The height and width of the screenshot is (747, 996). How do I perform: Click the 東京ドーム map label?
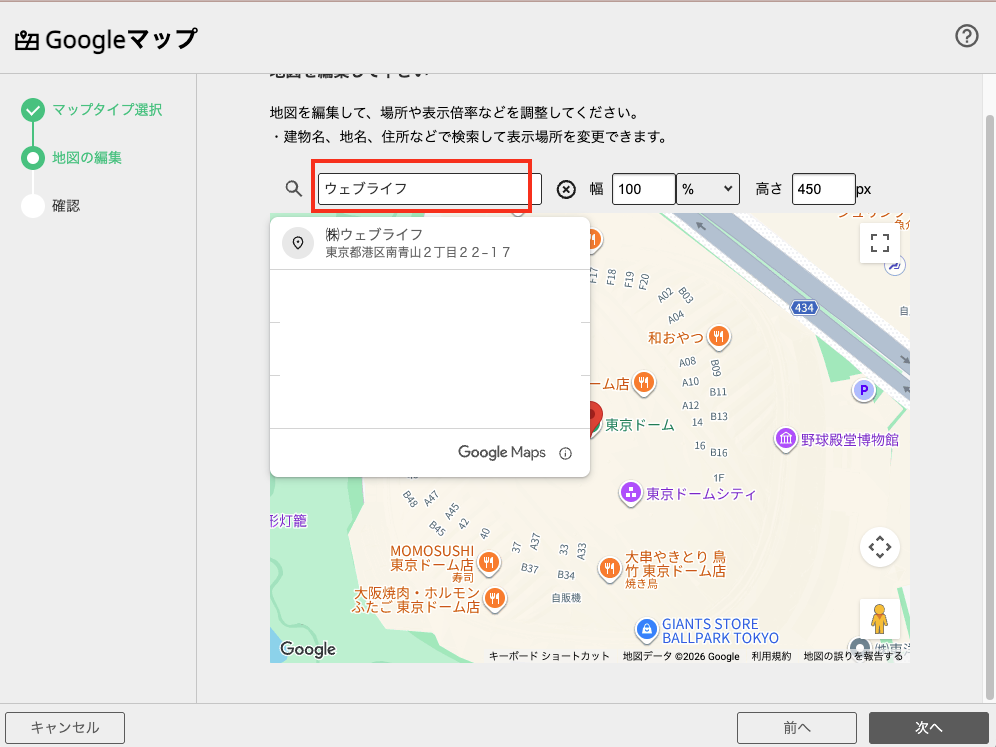point(639,425)
